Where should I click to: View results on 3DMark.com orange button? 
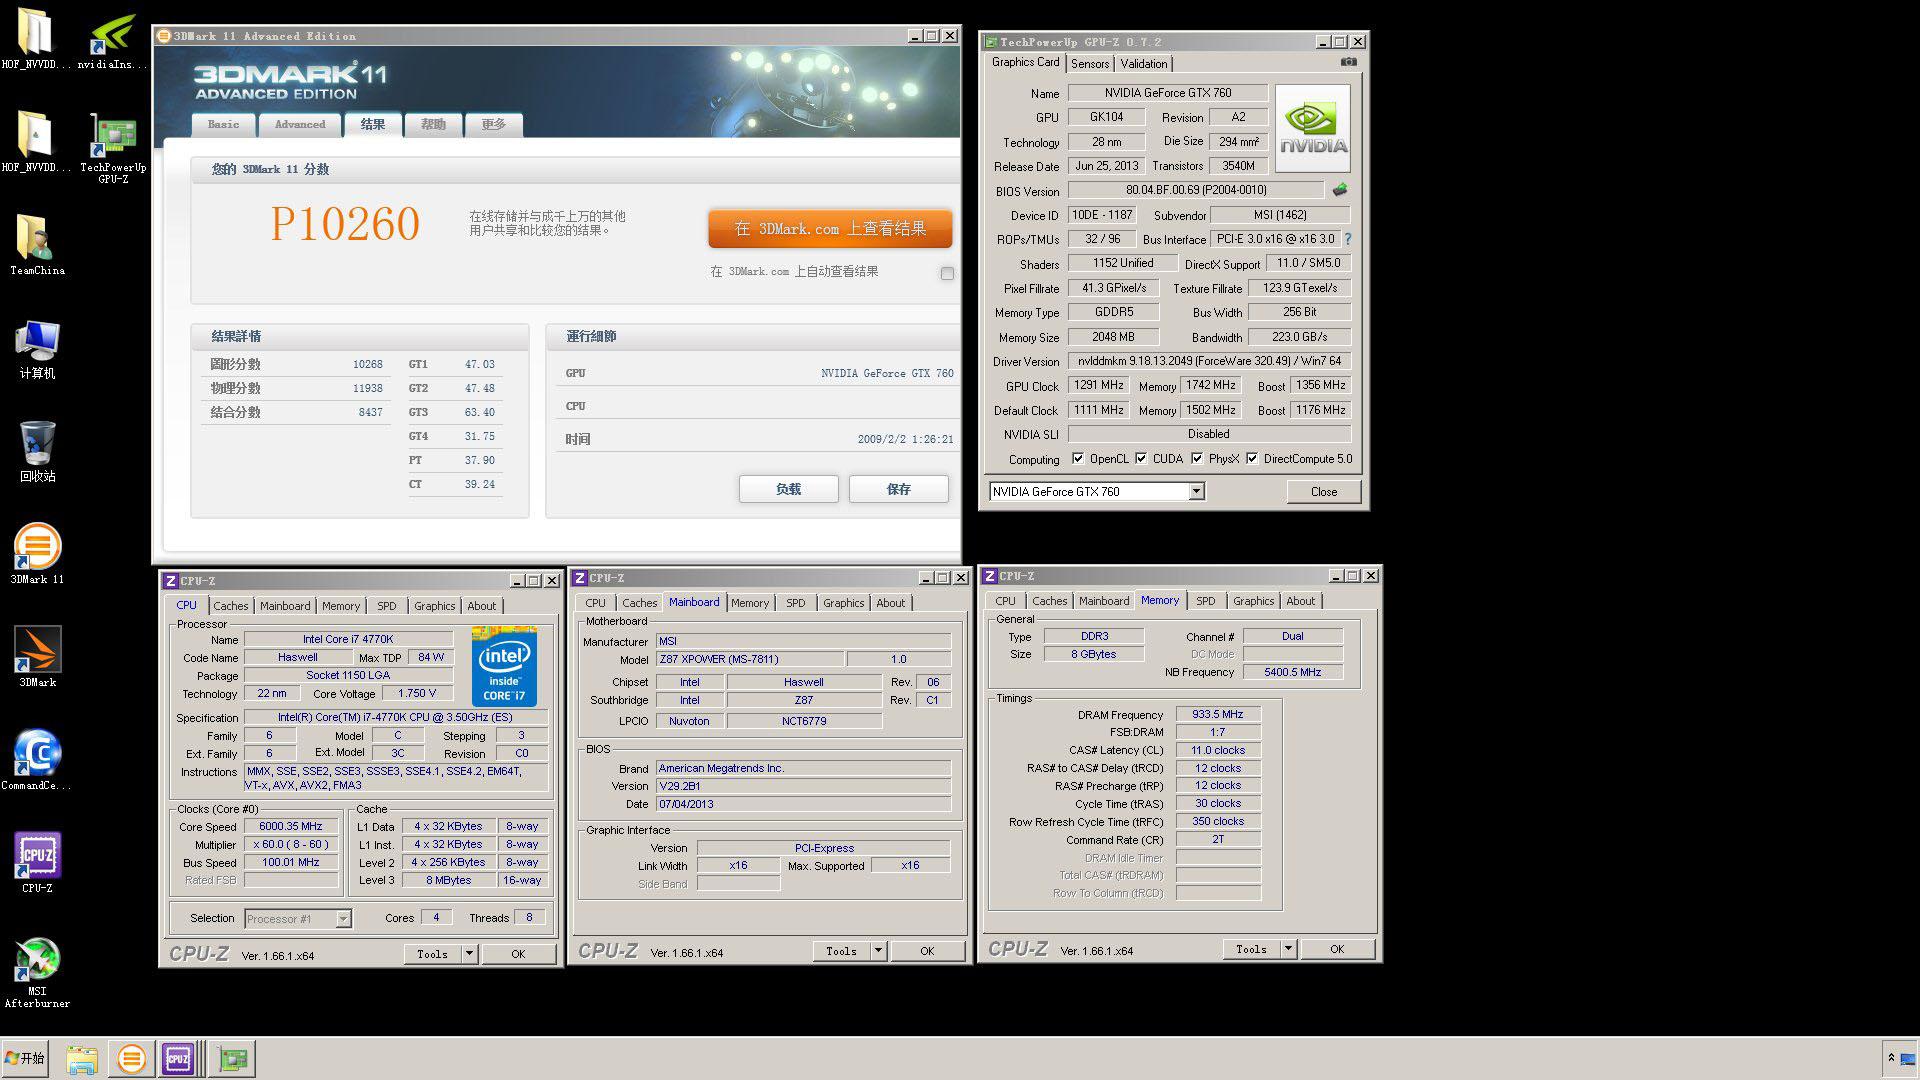tap(830, 229)
